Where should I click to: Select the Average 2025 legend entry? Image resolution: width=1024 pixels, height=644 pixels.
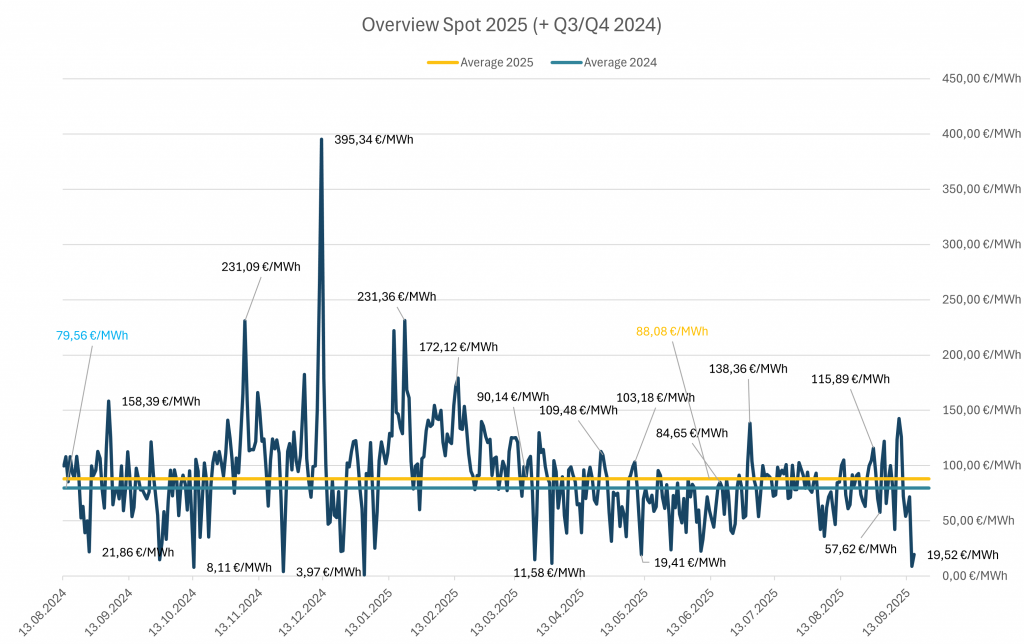pyautogui.click(x=497, y=62)
